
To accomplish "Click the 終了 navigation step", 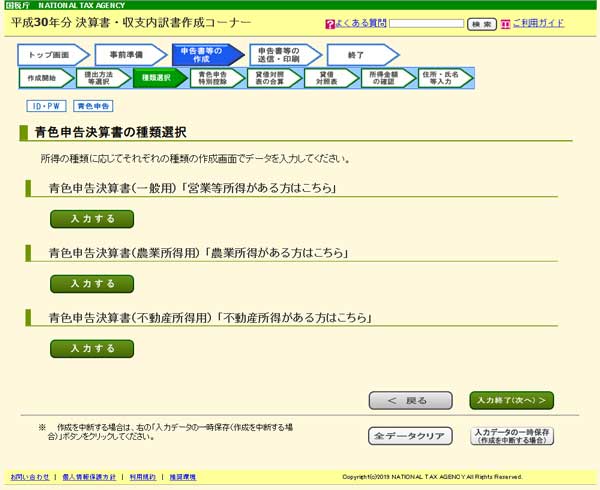I will click(356, 55).
